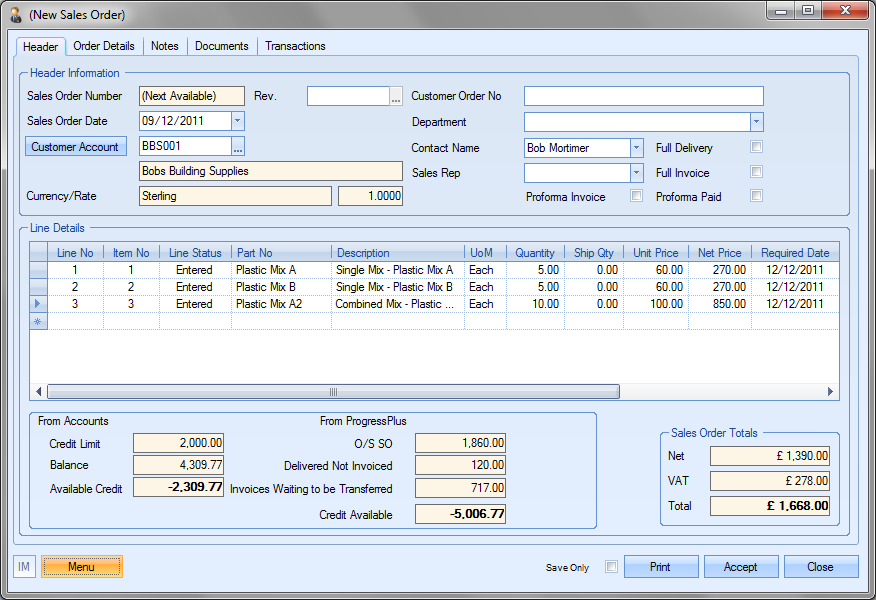Click the ellipsis button beside Rev. field

[x=396, y=97]
